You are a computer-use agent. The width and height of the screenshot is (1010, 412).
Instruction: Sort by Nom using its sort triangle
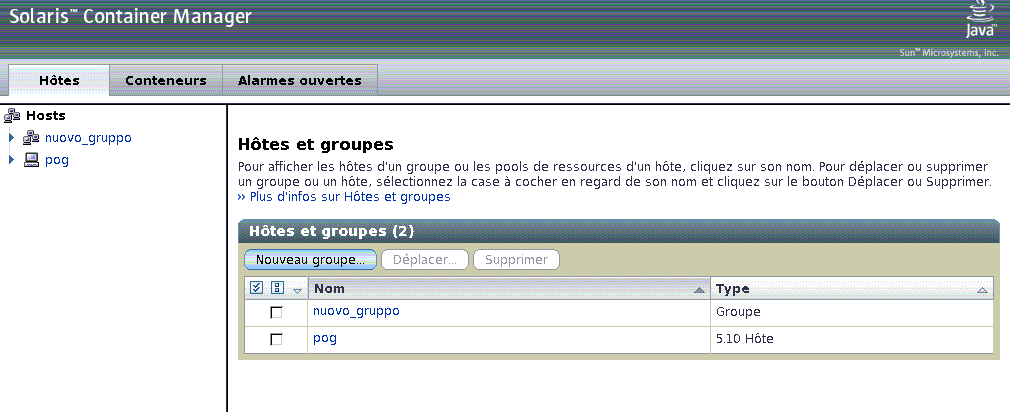click(699, 291)
